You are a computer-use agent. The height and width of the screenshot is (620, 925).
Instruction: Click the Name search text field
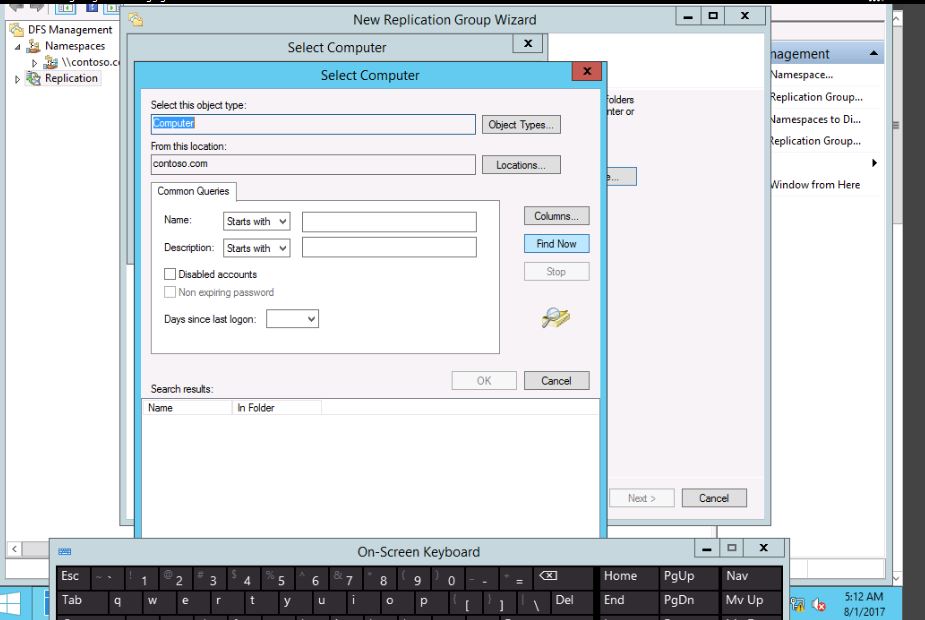(x=389, y=222)
